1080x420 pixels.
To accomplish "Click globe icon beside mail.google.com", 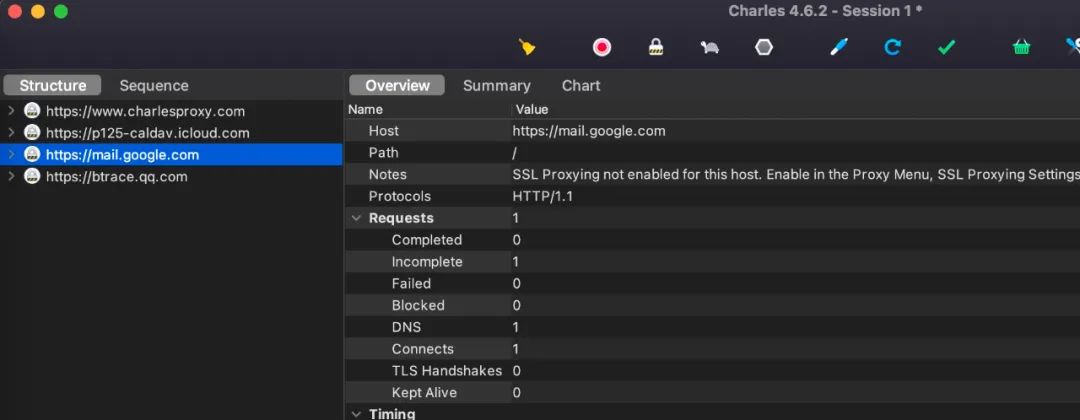I will [32, 154].
